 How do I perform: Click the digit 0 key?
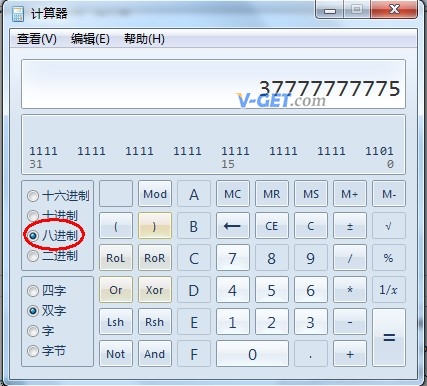click(x=252, y=354)
